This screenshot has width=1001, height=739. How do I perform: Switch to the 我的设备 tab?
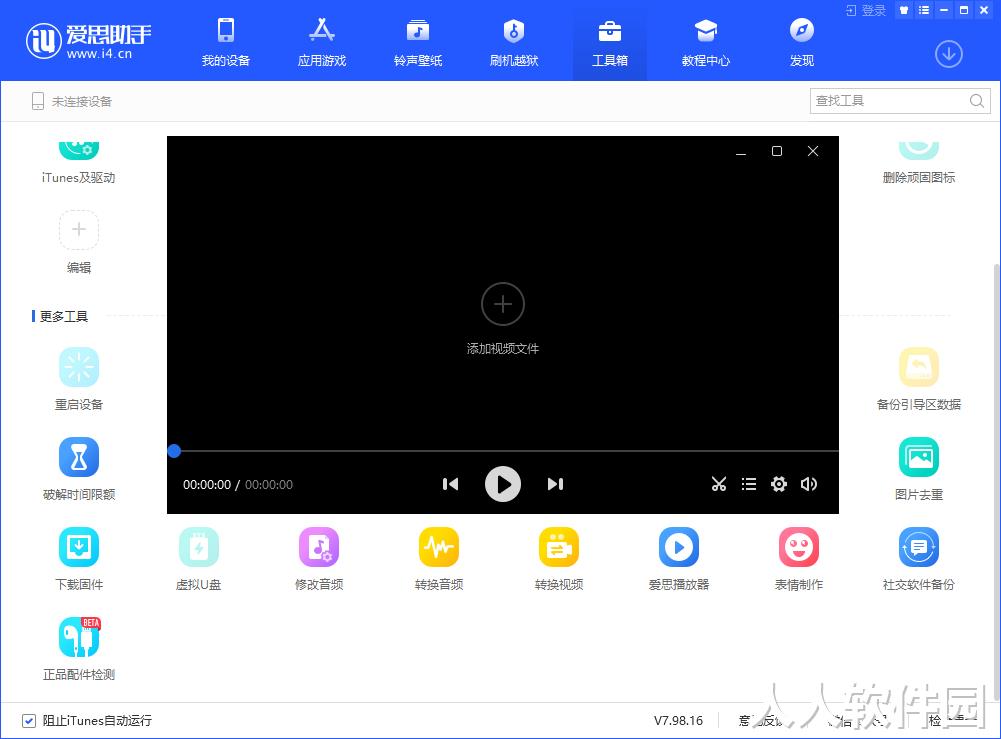[225, 42]
